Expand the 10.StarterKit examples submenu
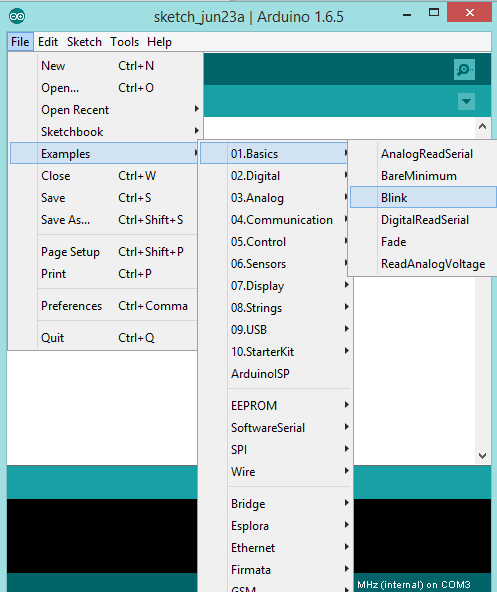Viewport: 497px width, 592px height. point(275,352)
